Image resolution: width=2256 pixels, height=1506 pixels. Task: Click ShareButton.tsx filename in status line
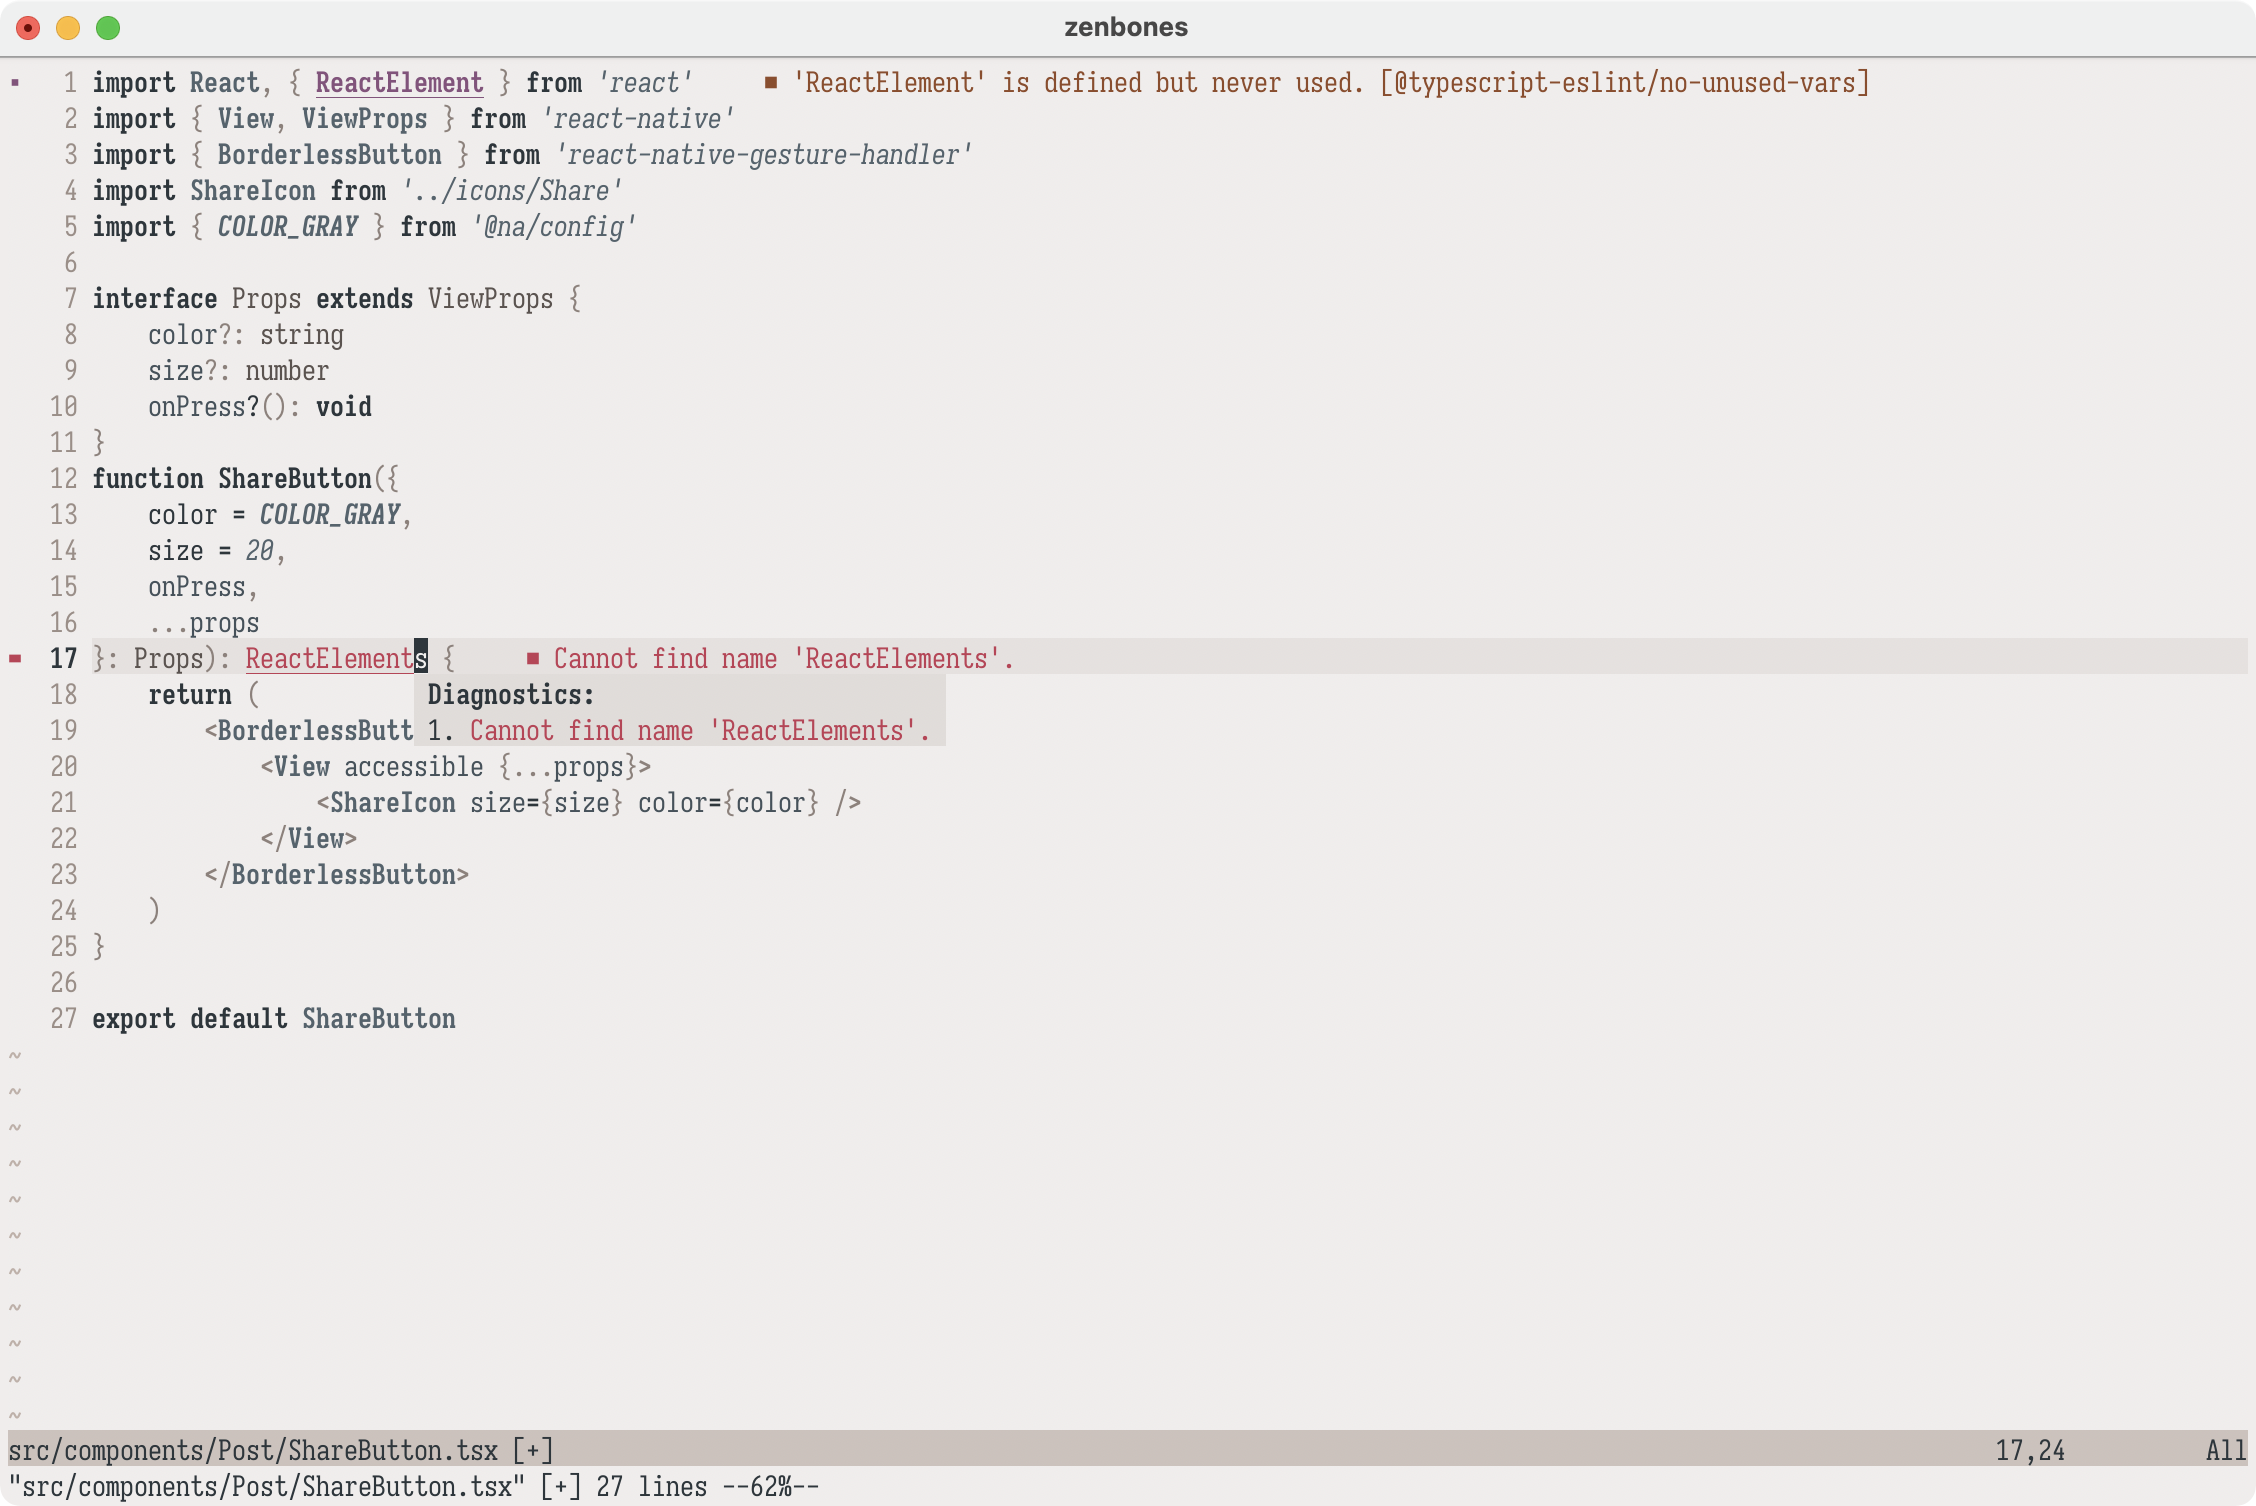[392, 1450]
